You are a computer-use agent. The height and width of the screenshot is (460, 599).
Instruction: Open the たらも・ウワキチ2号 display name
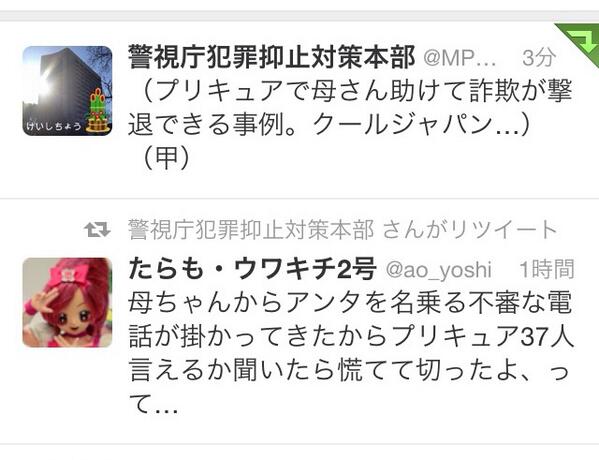(x=253, y=269)
